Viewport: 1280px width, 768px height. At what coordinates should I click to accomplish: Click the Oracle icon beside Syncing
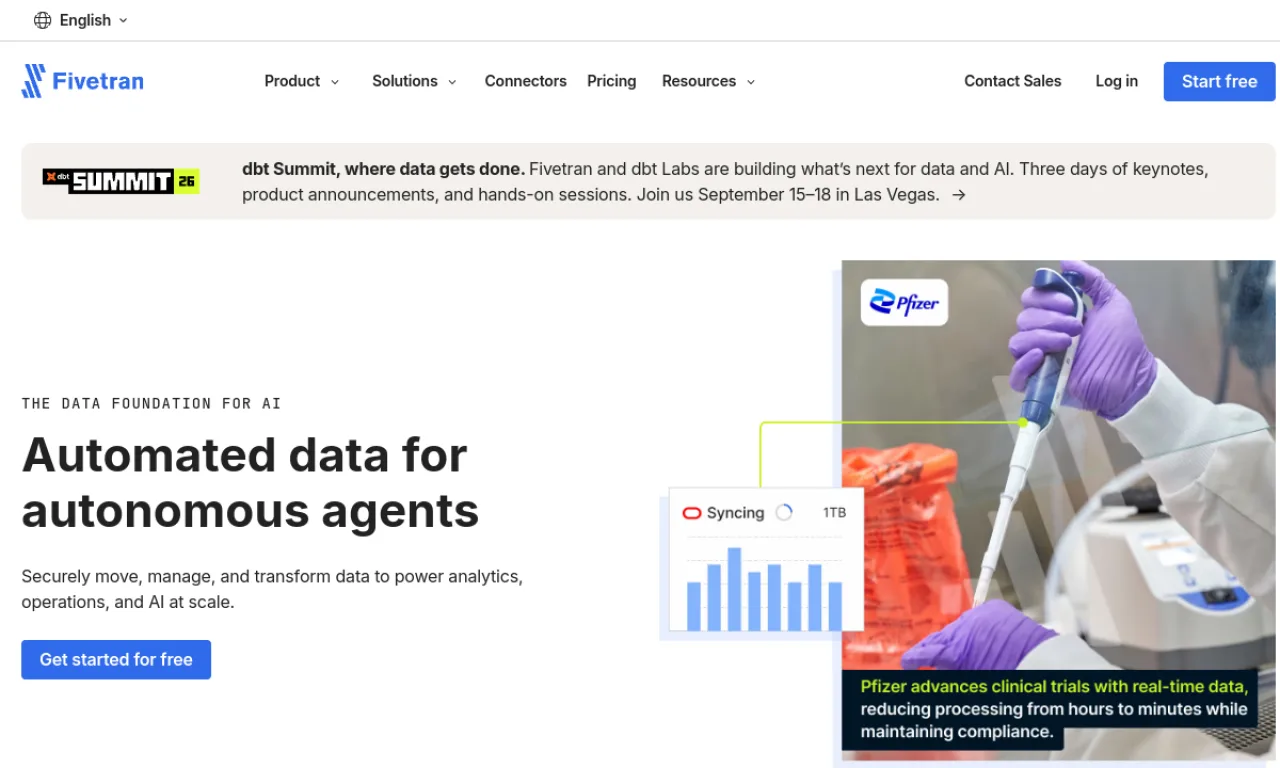pos(691,513)
